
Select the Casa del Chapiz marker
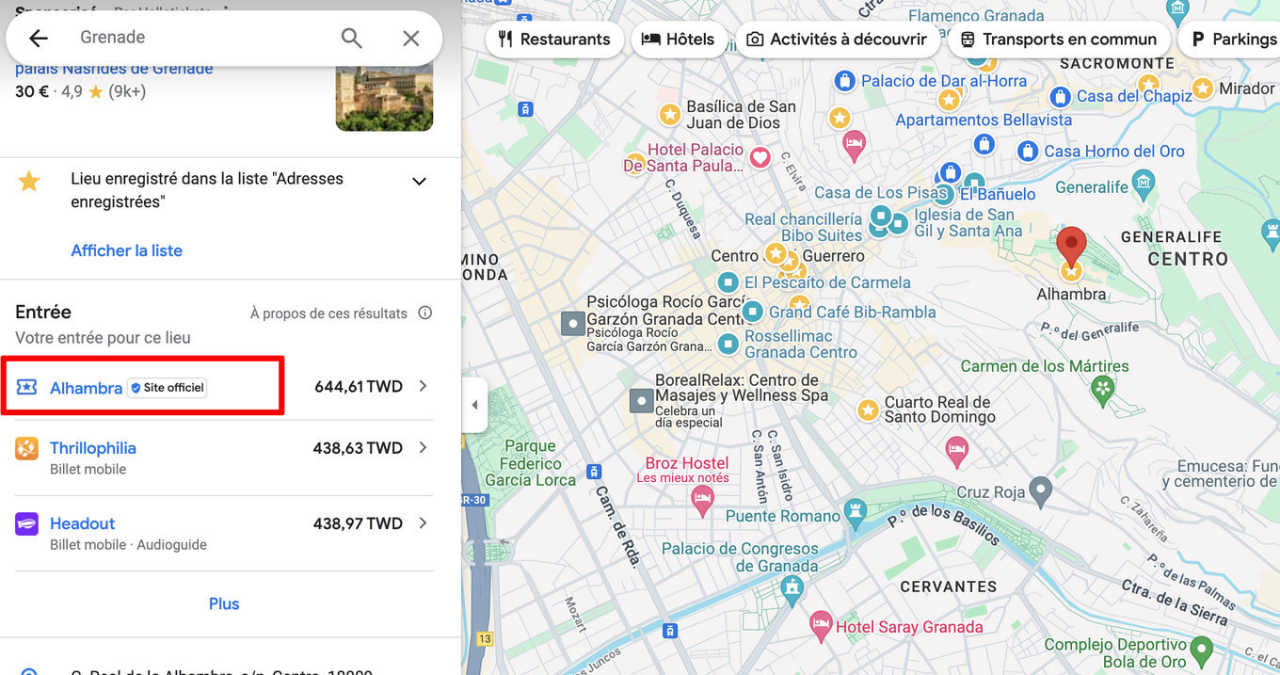1060,97
